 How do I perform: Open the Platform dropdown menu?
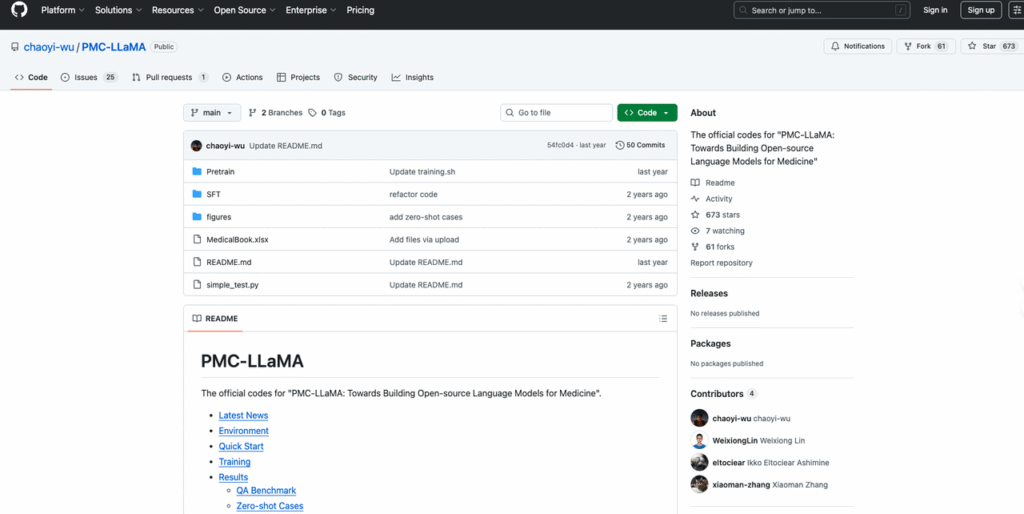point(63,10)
